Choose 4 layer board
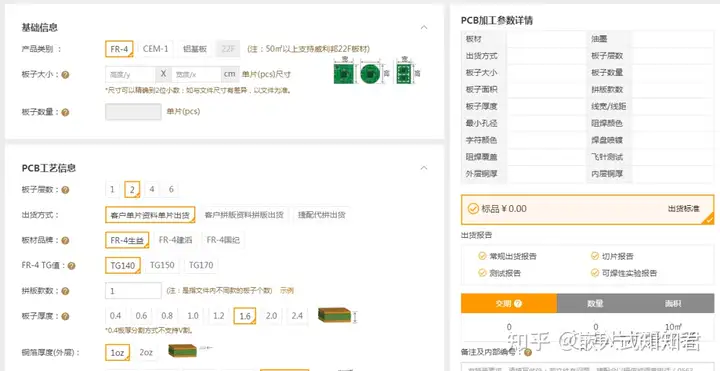This screenshot has height=371, width=720. click(x=152, y=190)
